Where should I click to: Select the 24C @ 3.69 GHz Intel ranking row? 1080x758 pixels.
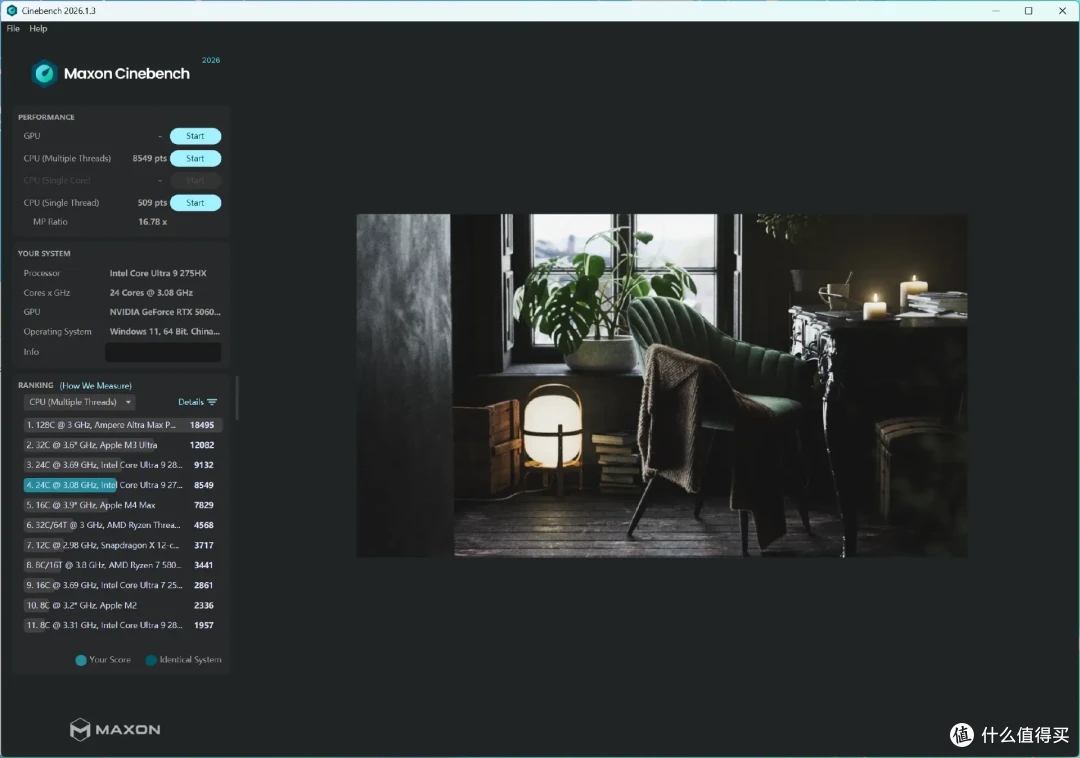(121, 465)
